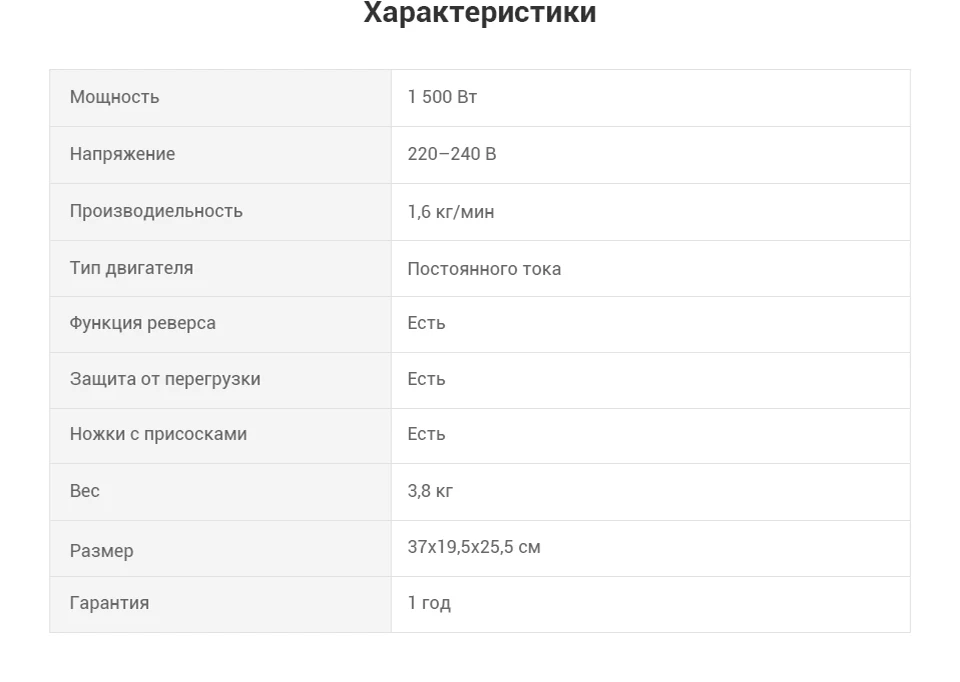The width and height of the screenshot is (960, 682).
Task: Click Есть next to Защита от перегрузки
Action: tap(426, 380)
